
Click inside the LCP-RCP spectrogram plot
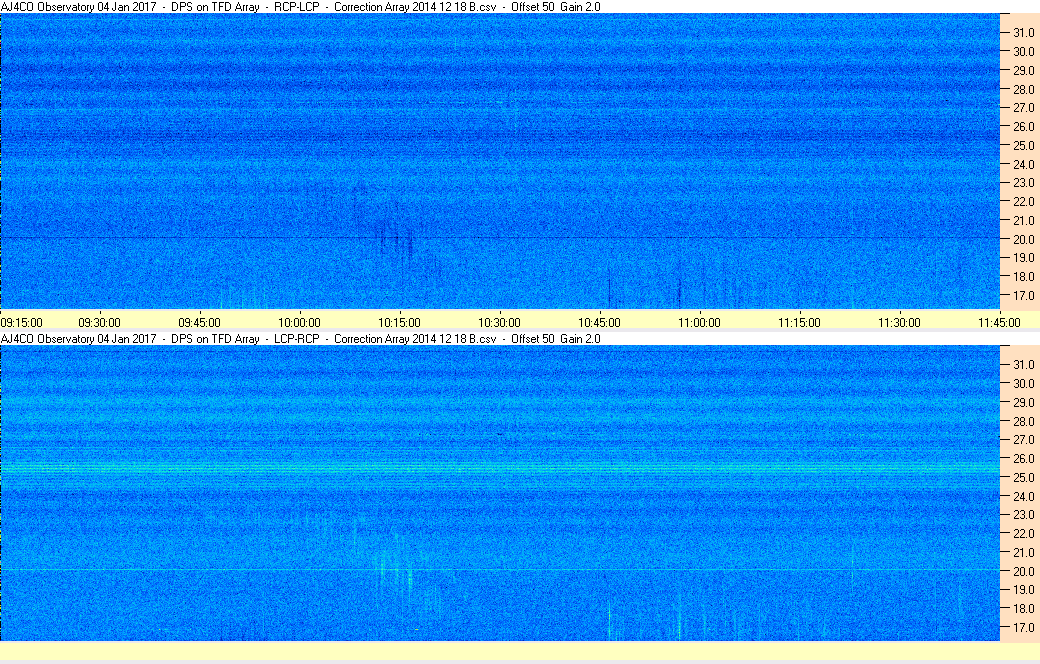click(500, 493)
